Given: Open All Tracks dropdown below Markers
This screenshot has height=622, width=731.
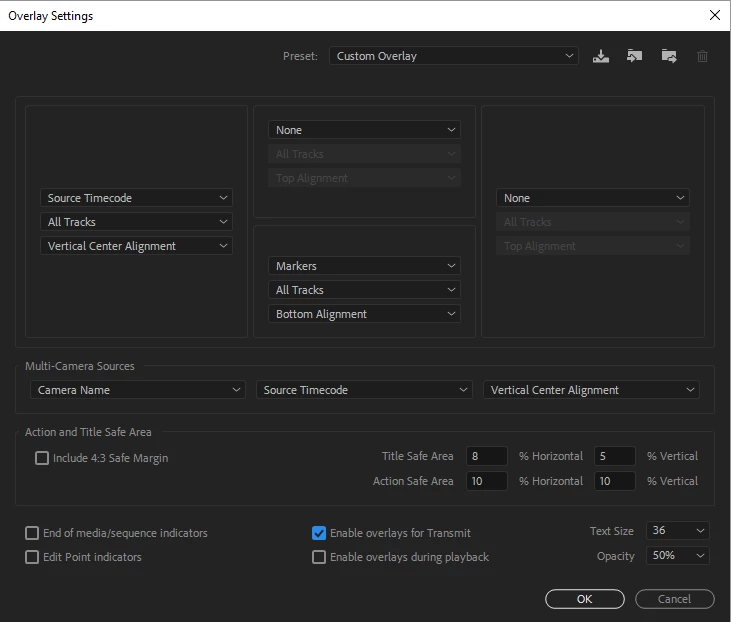Looking at the screenshot, I should [x=364, y=290].
